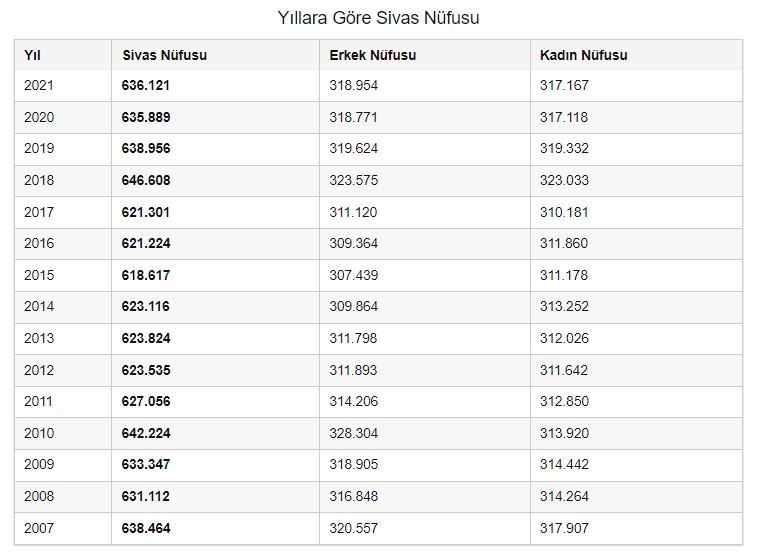Select the 2013 year cell

tap(39, 338)
